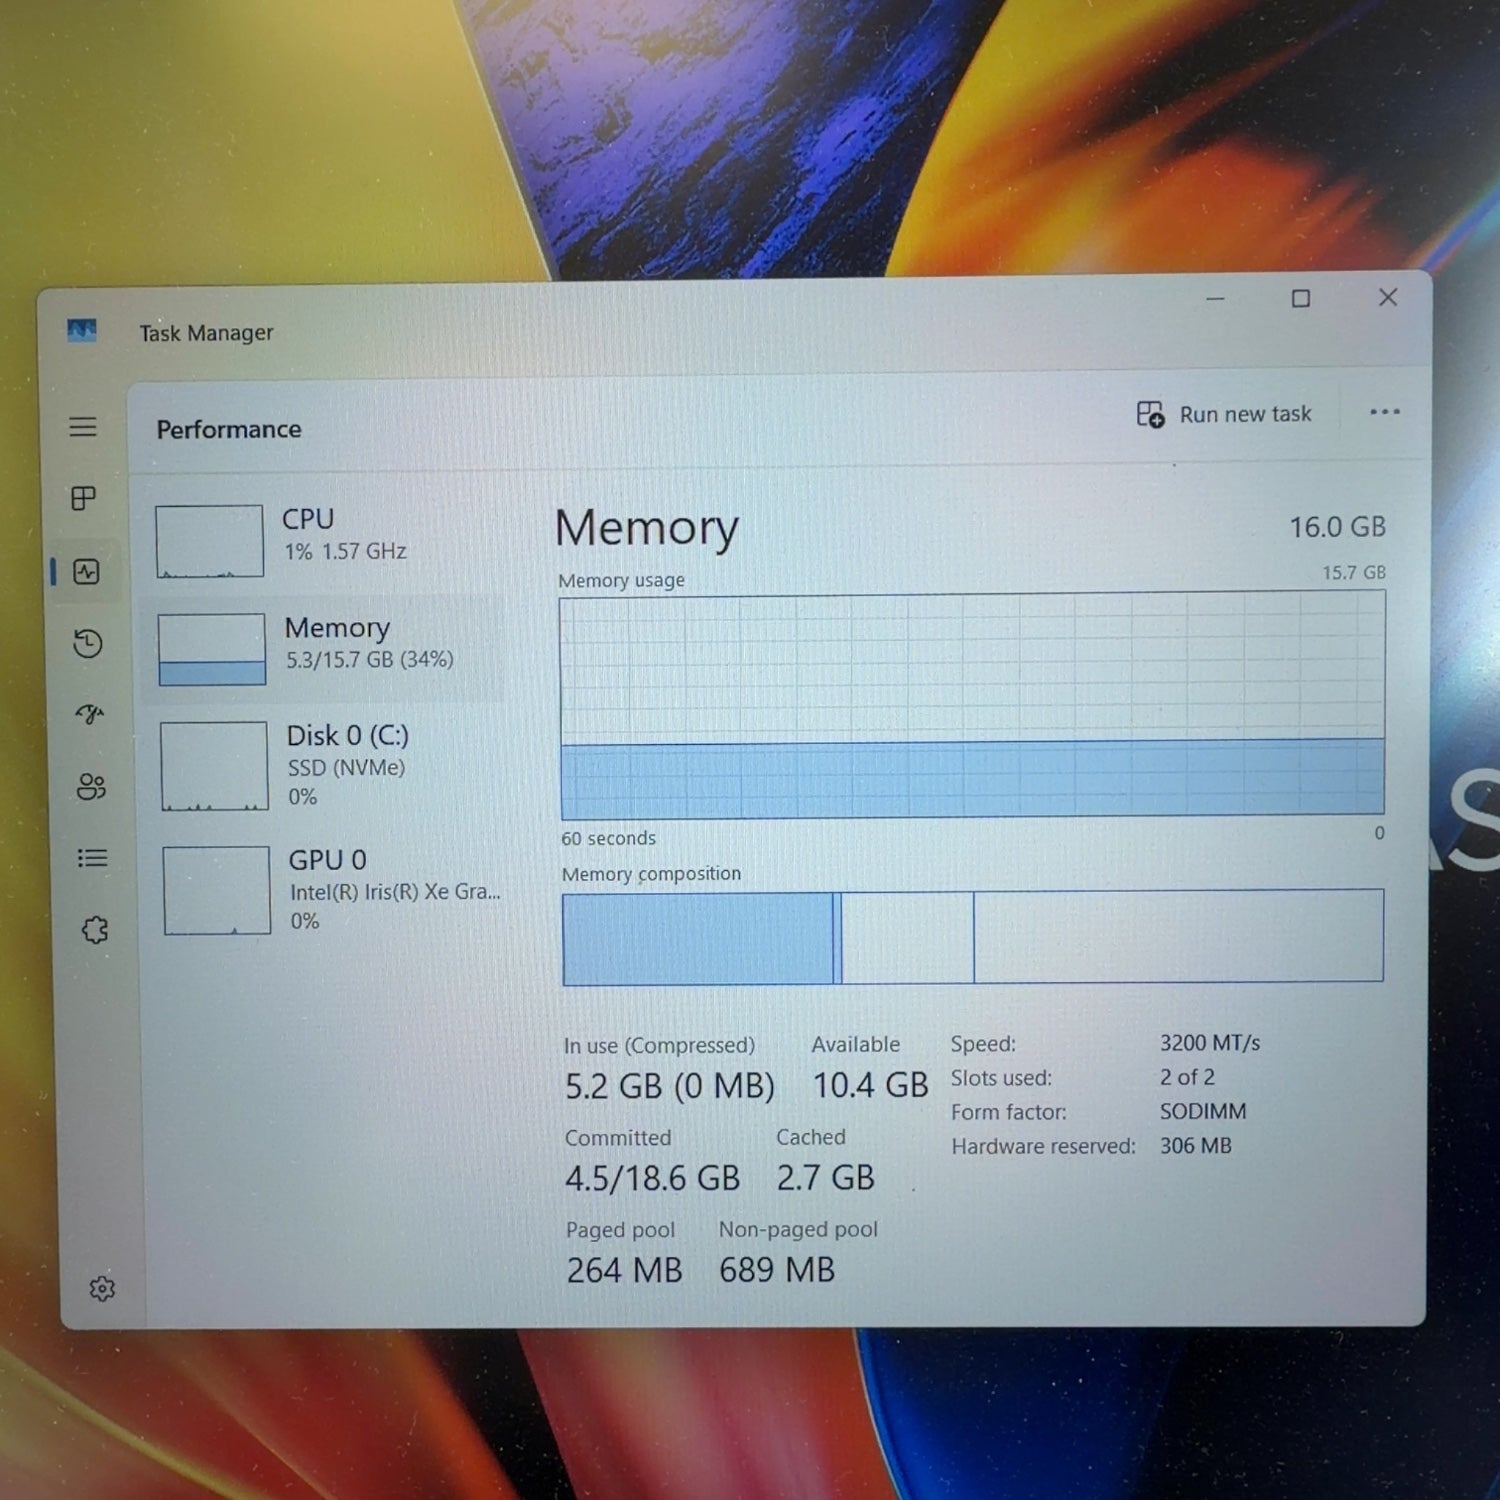Click the Memory usage graph
The width and height of the screenshot is (1500, 1500).
972,706
